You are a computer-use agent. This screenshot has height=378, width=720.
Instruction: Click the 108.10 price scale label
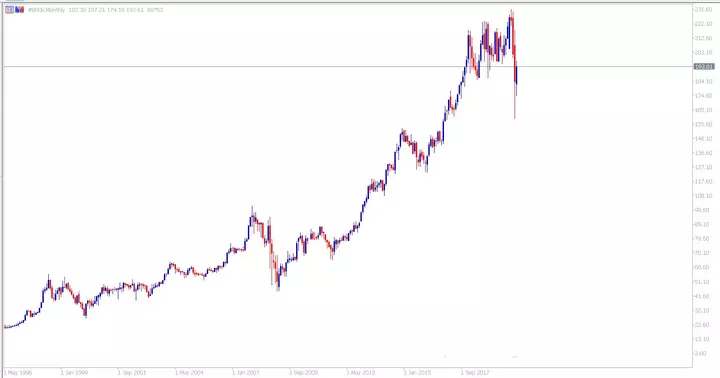(x=703, y=196)
